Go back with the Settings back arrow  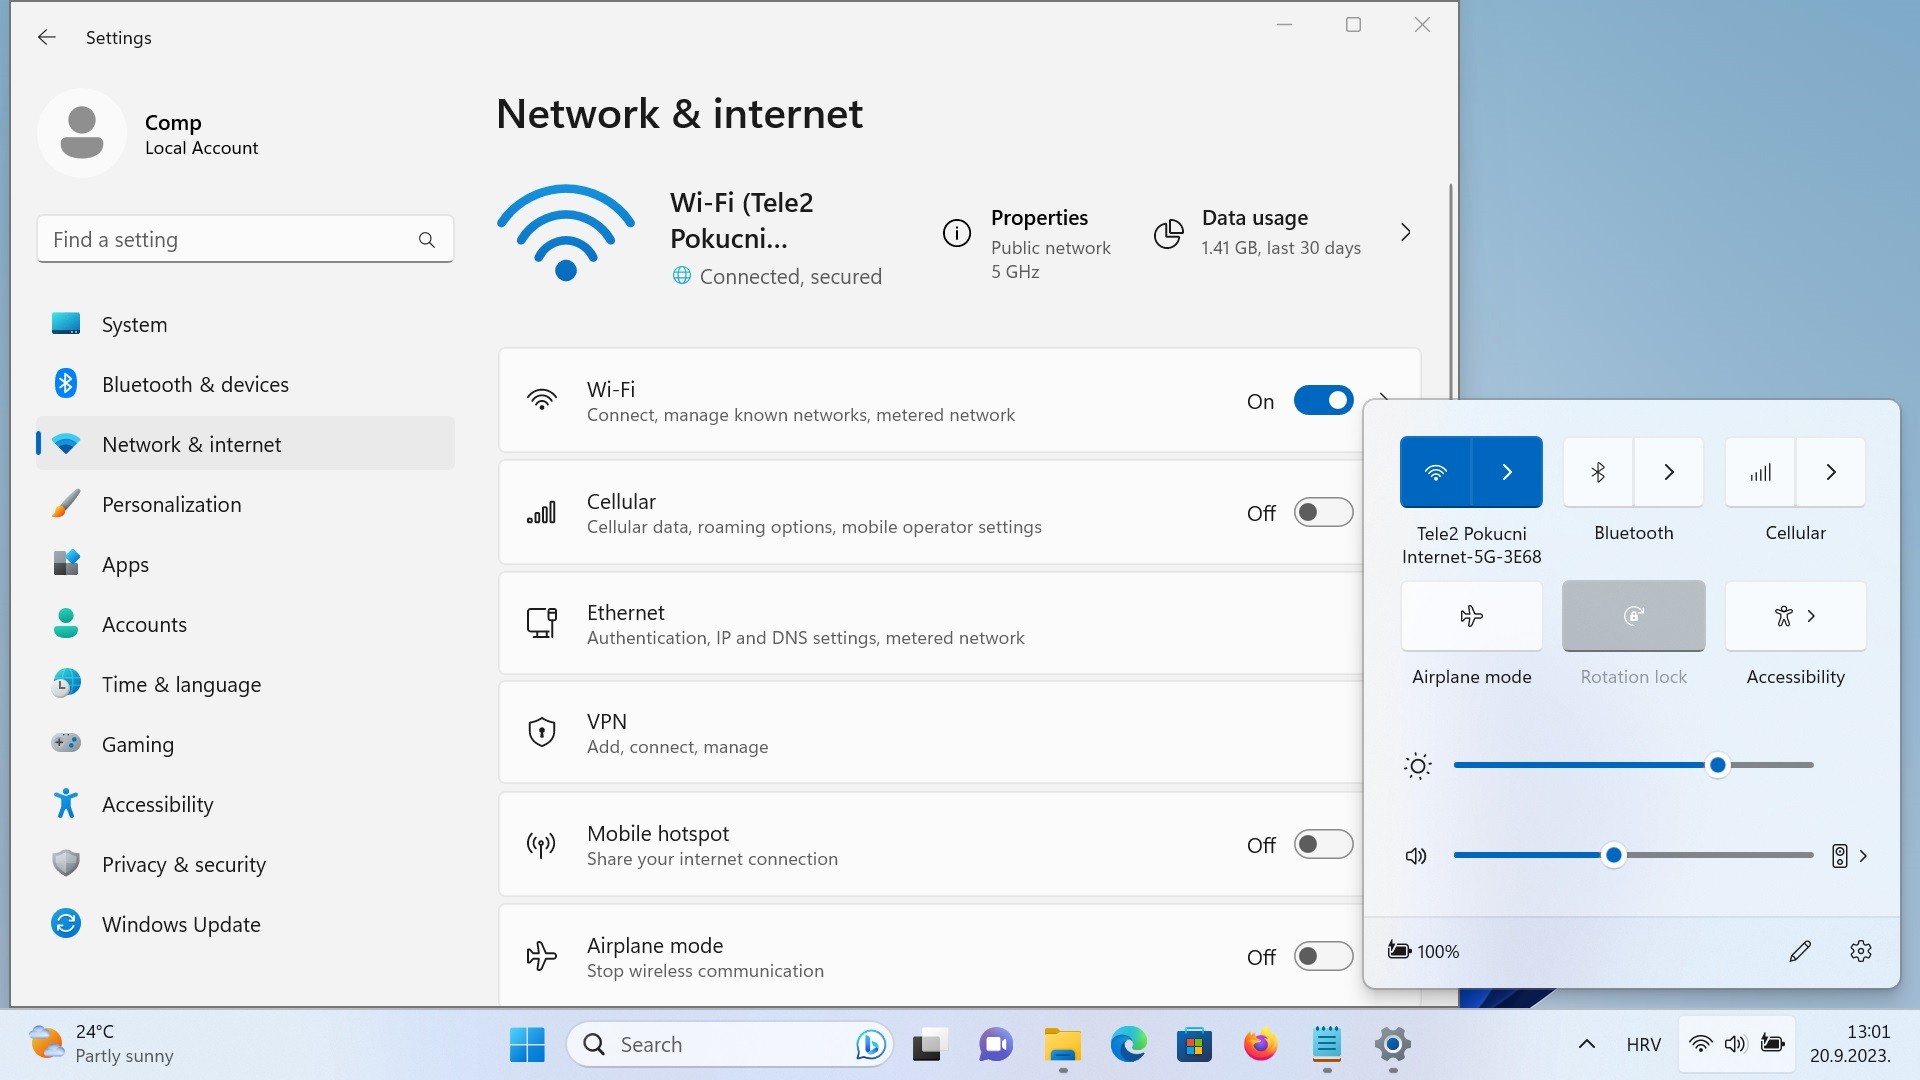[46, 37]
